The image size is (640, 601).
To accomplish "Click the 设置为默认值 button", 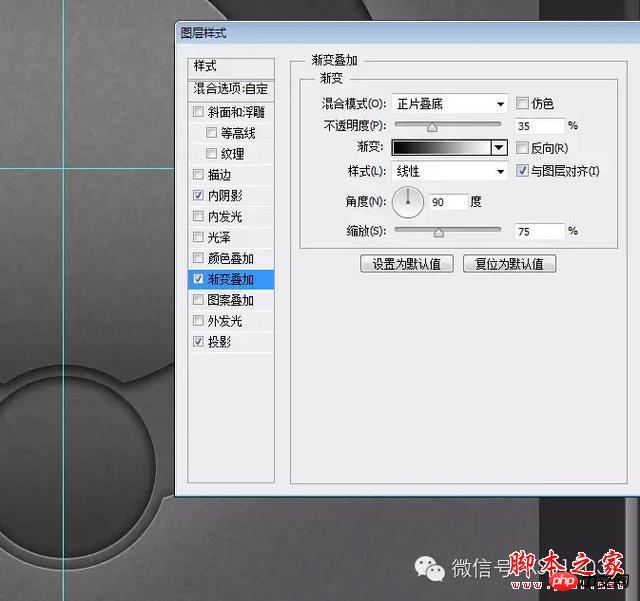I will tap(407, 264).
